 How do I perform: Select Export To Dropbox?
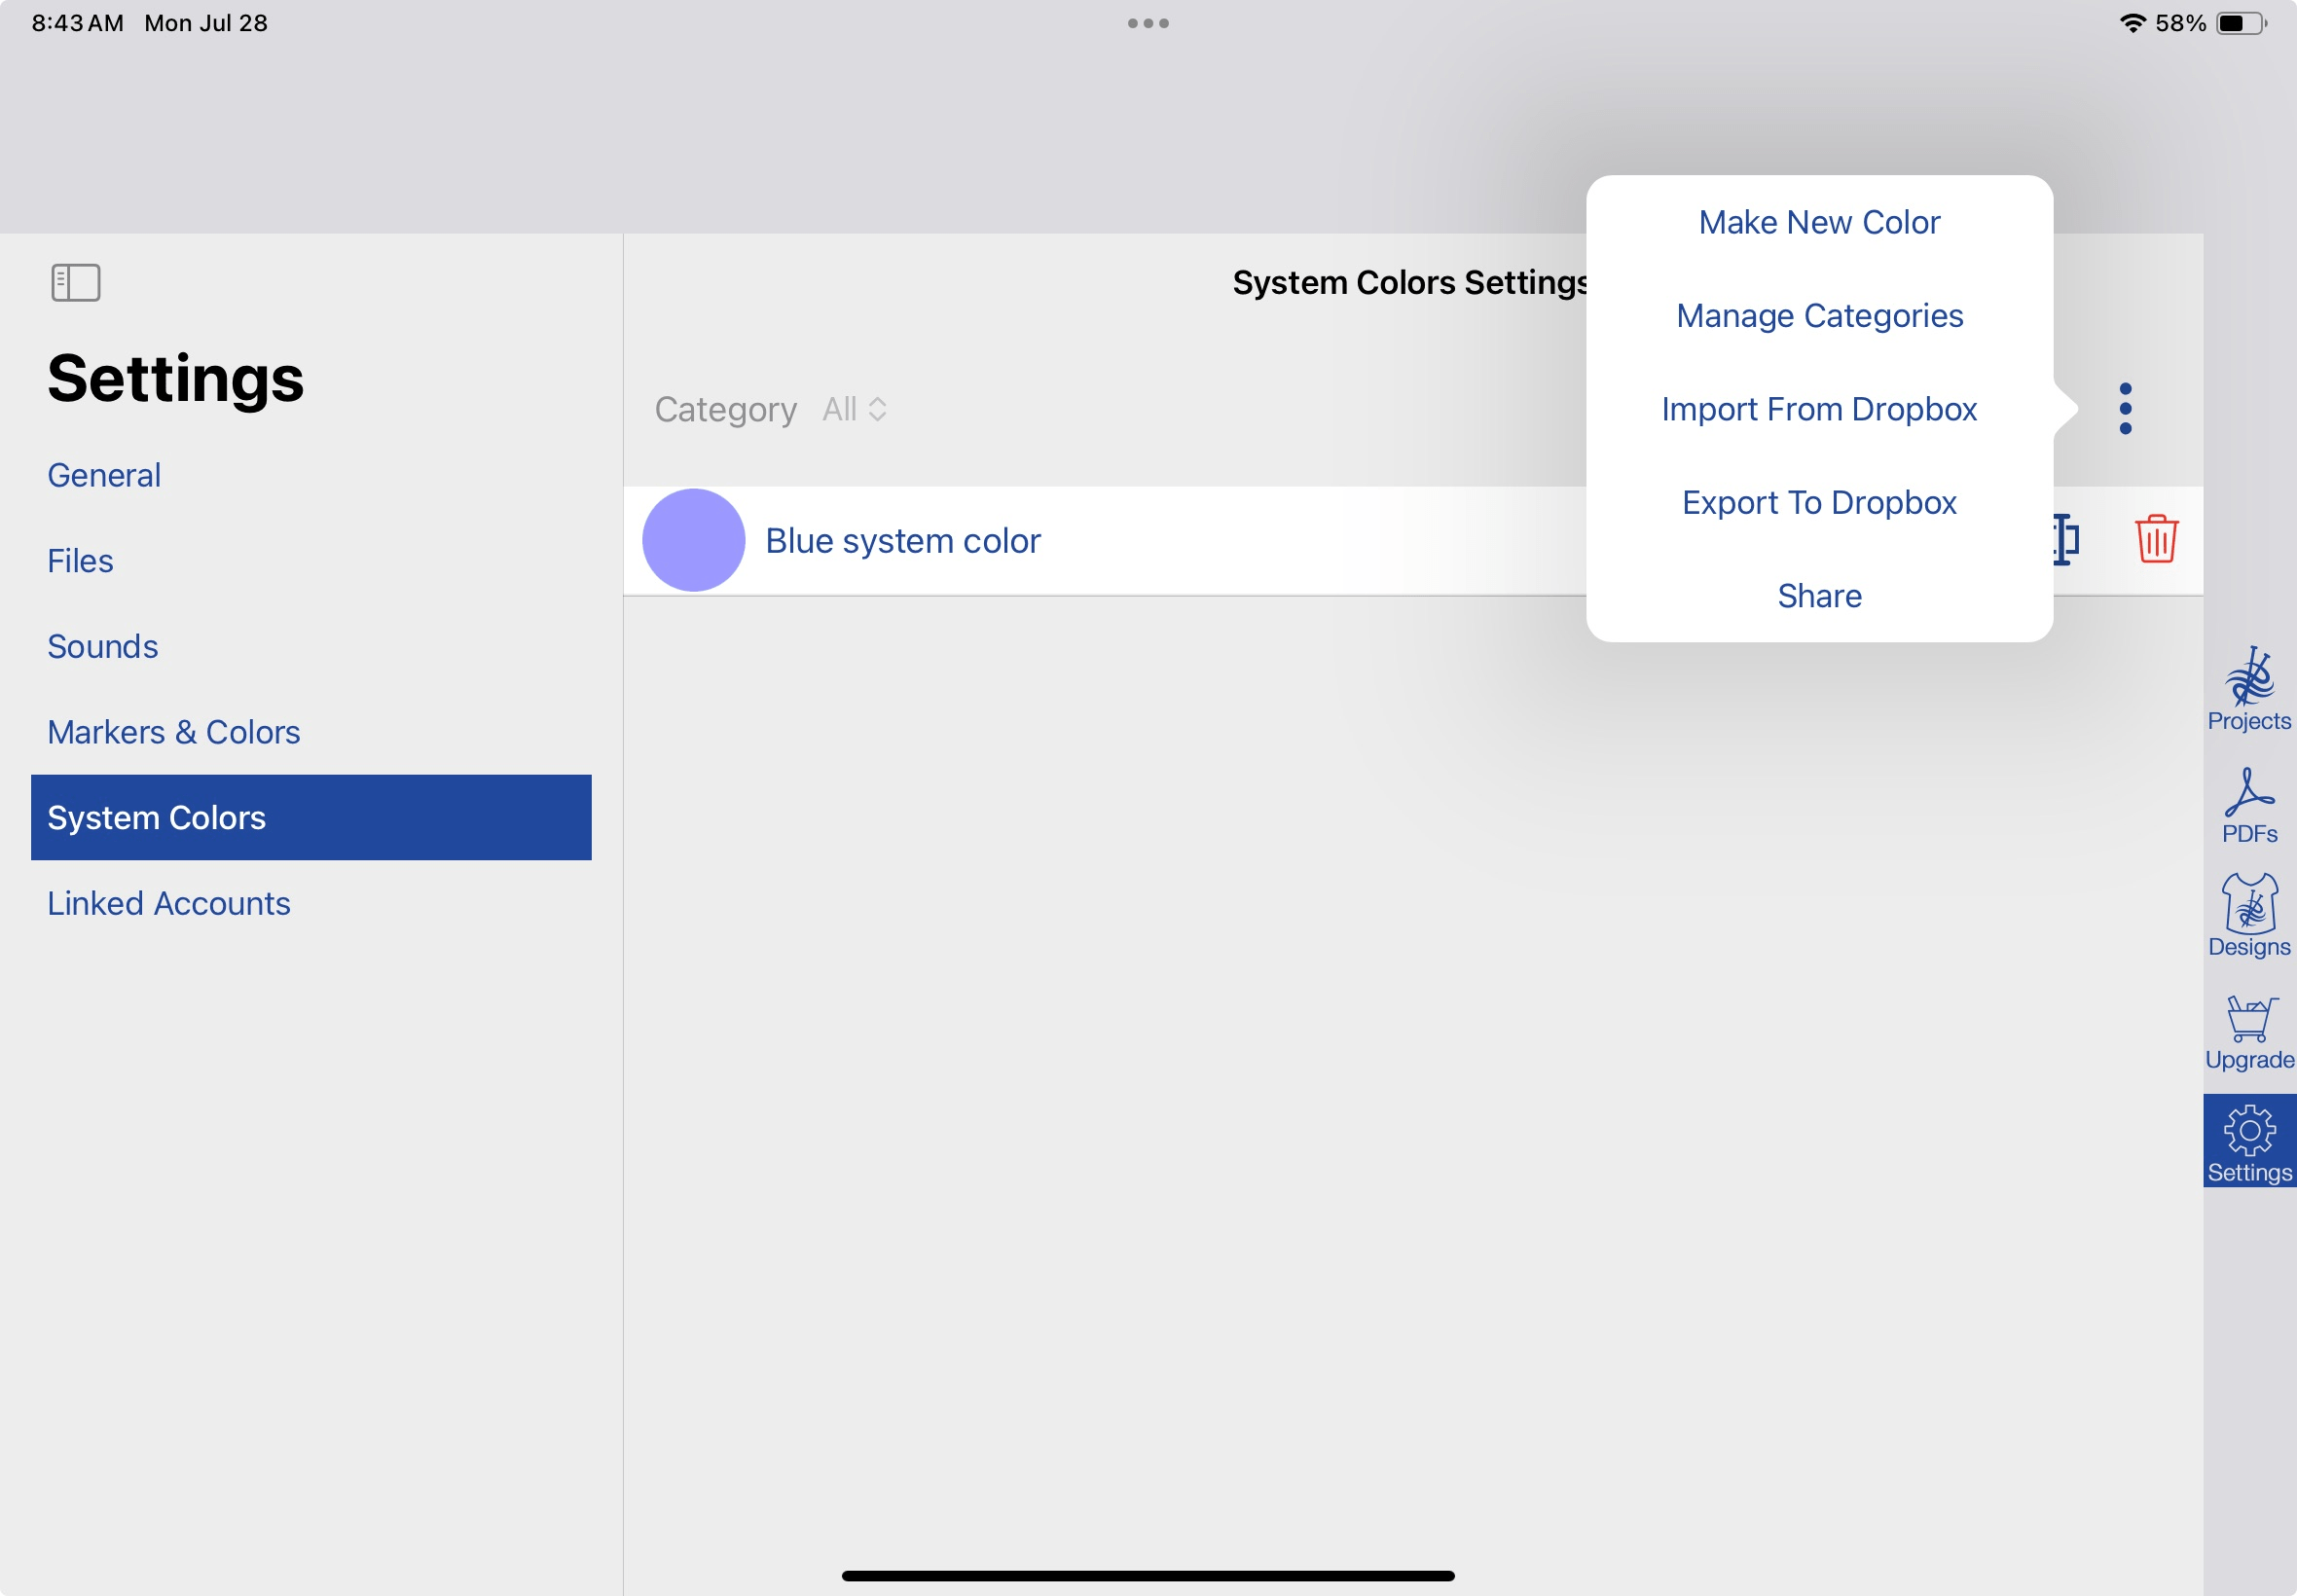tap(1819, 502)
